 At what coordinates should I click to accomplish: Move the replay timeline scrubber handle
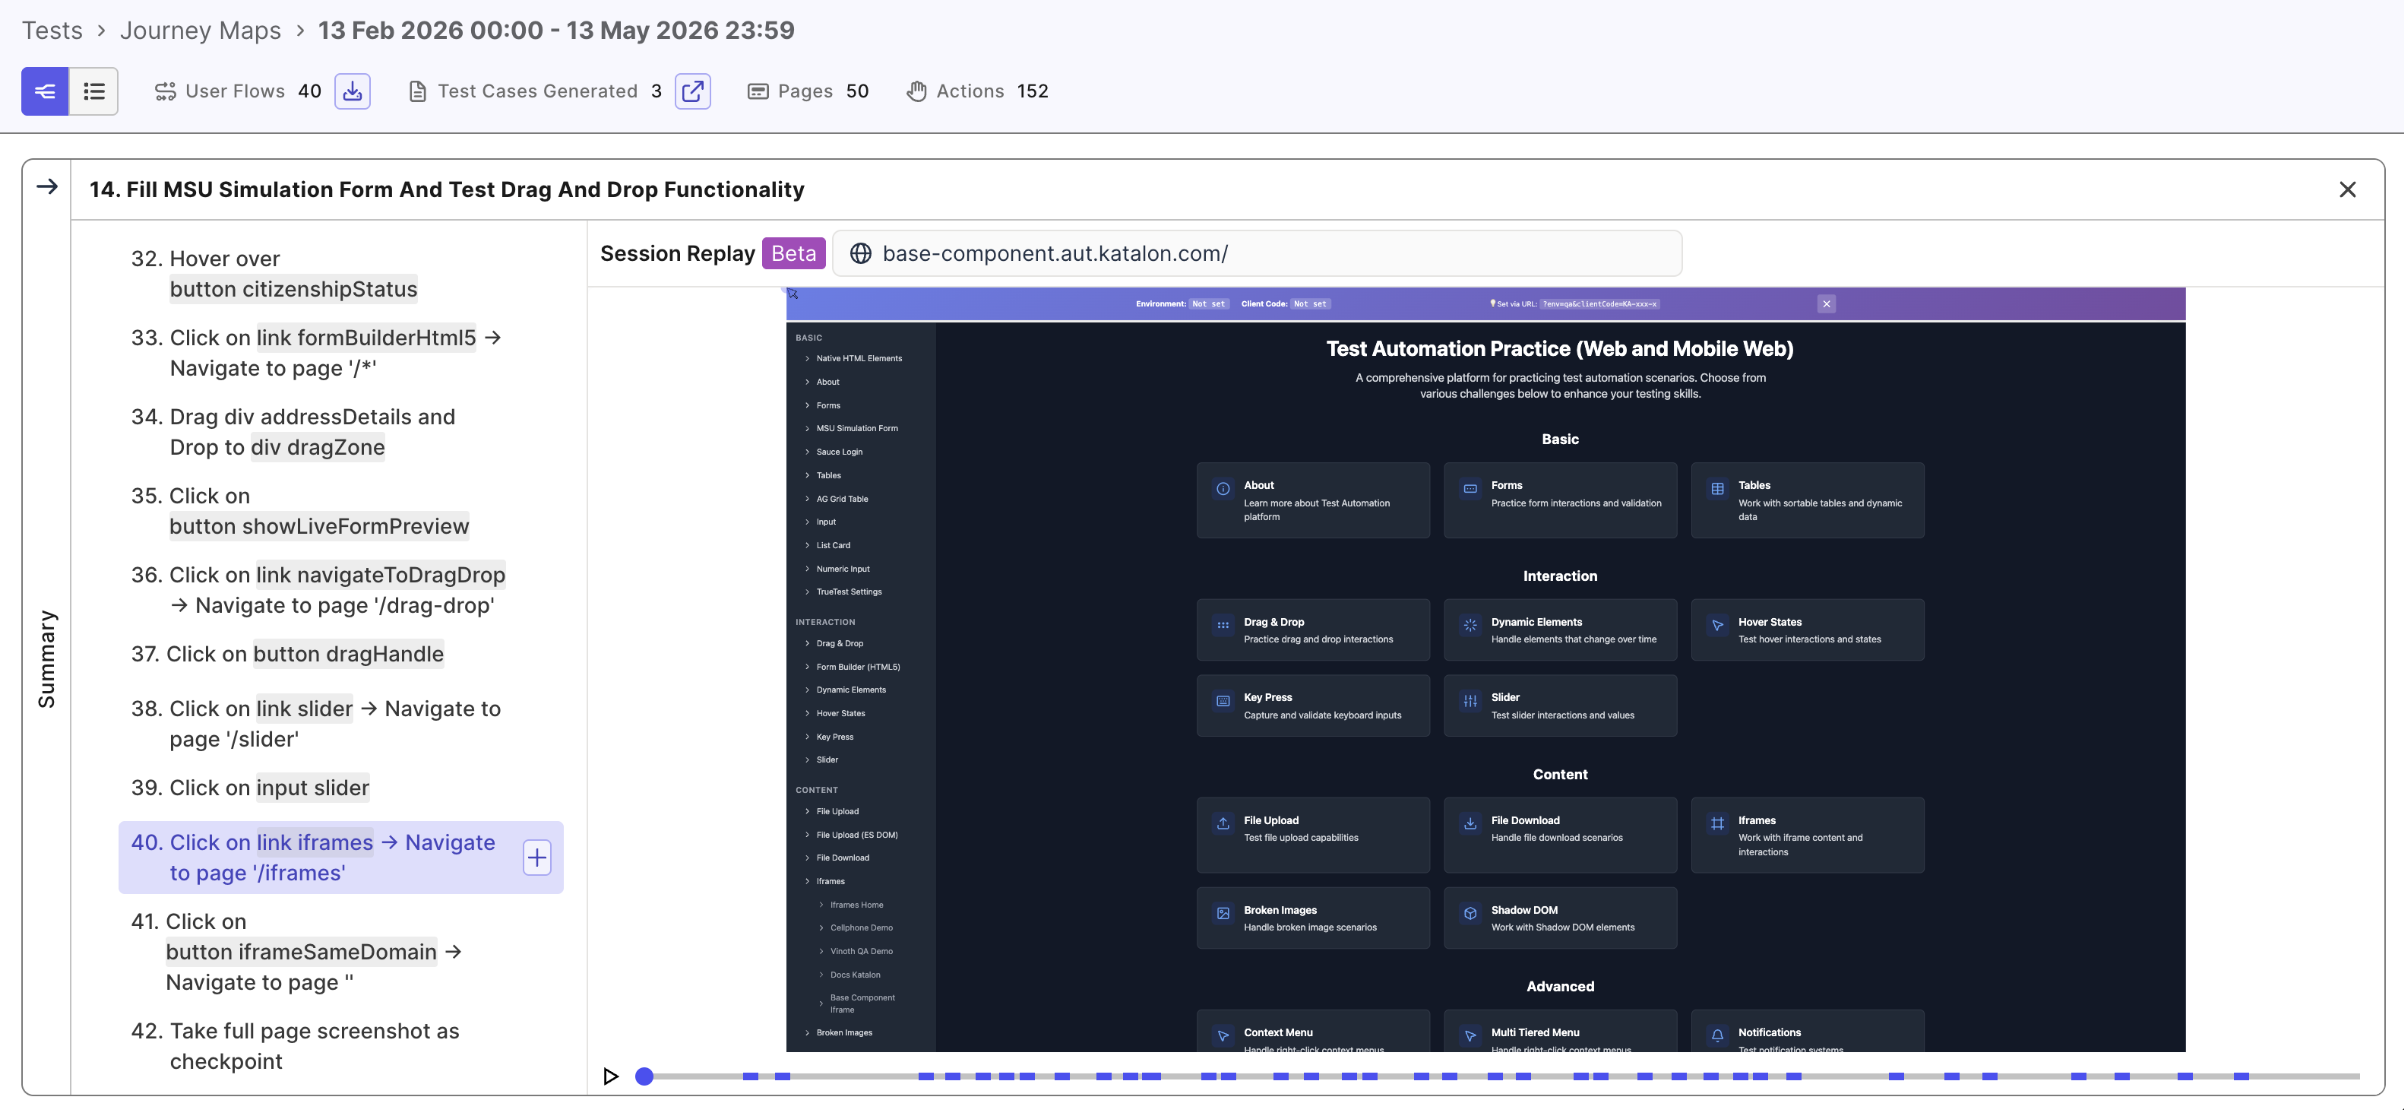pos(645,1076)
